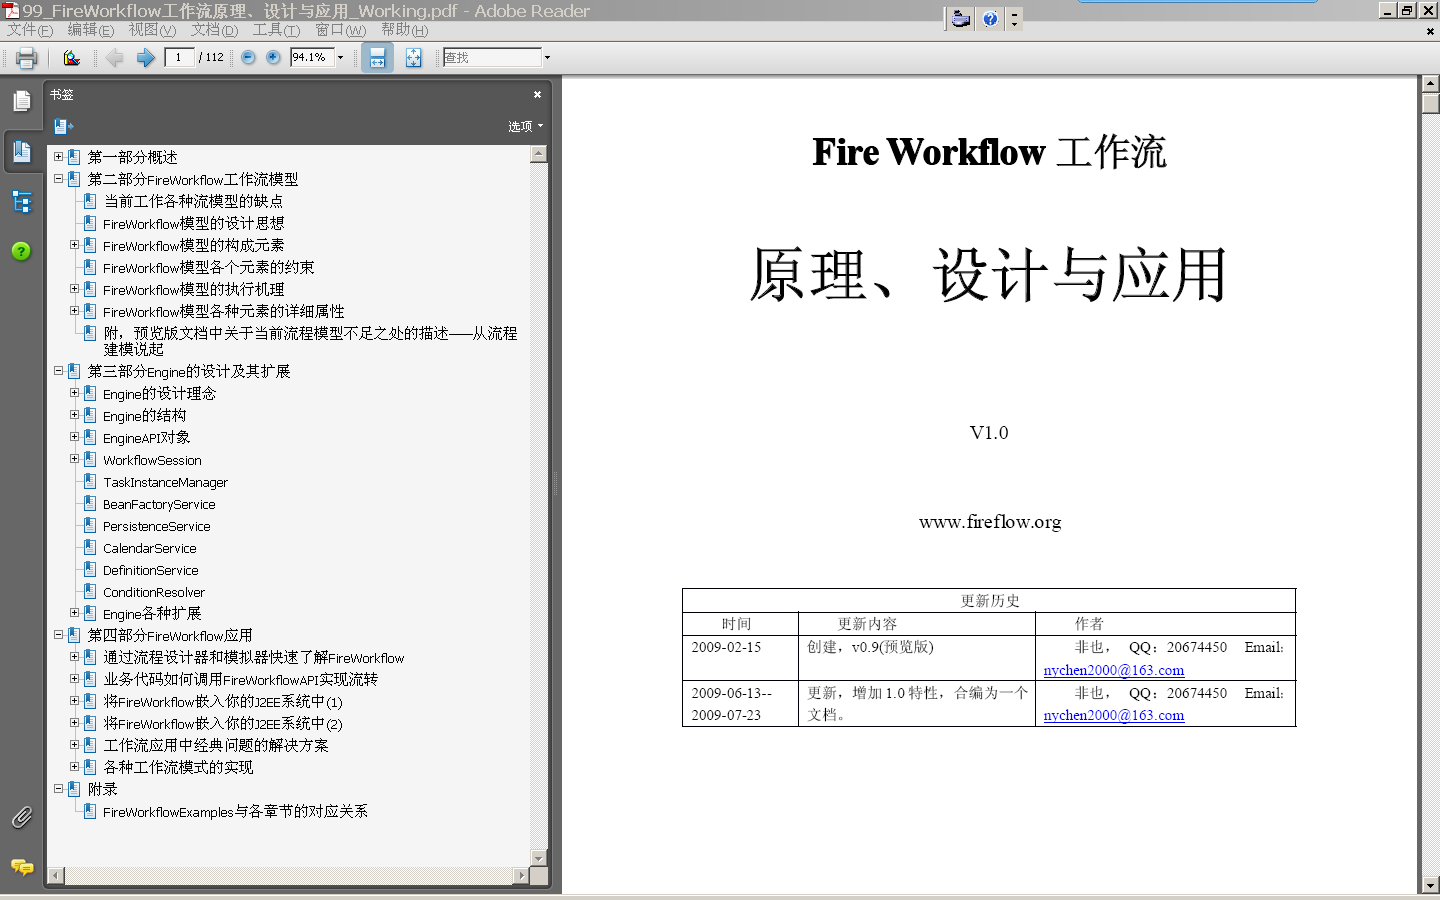This screenshot has width=1440, height=900.
Task: Click the Print icon in the toolbar
Action: click(x=27, y=58)
